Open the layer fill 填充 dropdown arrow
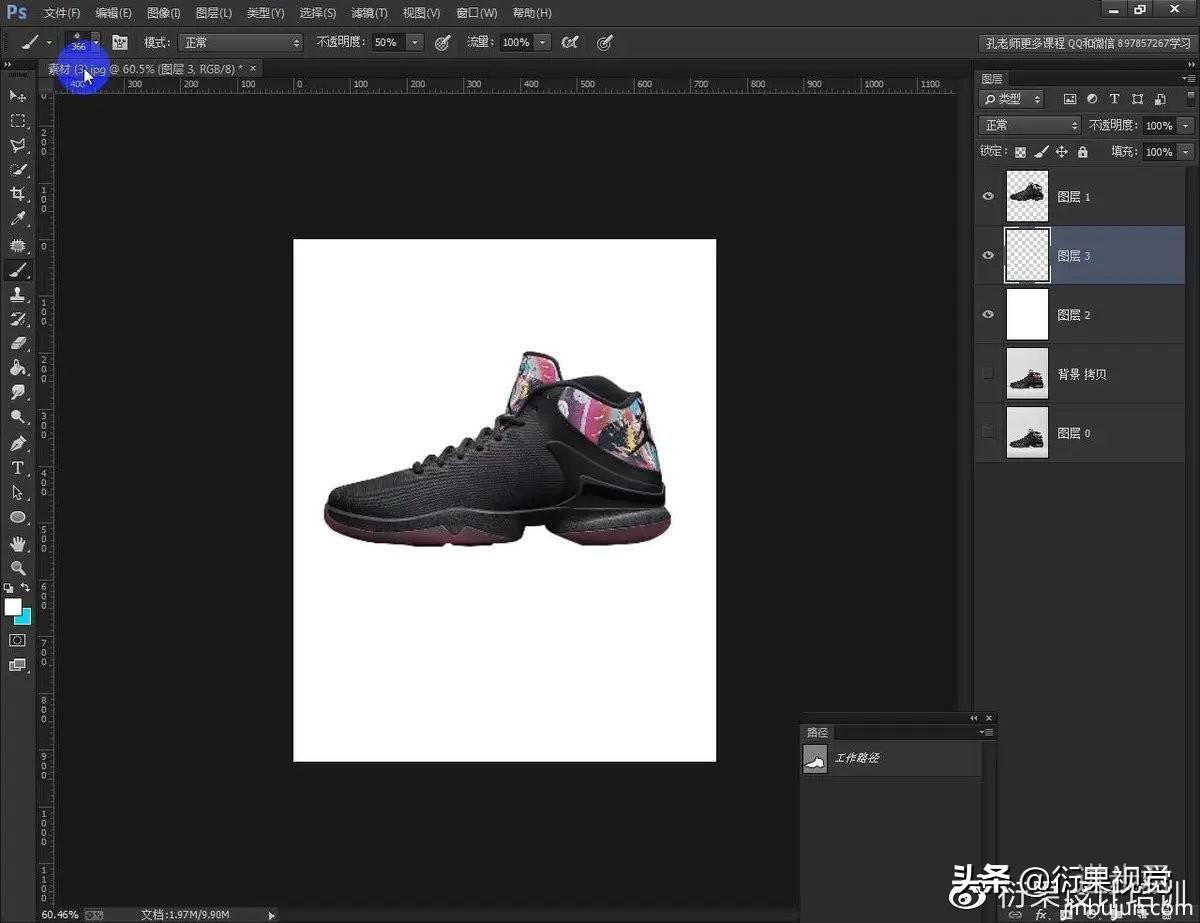The height and width of the screenshot is (923, 1200). pyautogui.click(x=1186, y=152)
